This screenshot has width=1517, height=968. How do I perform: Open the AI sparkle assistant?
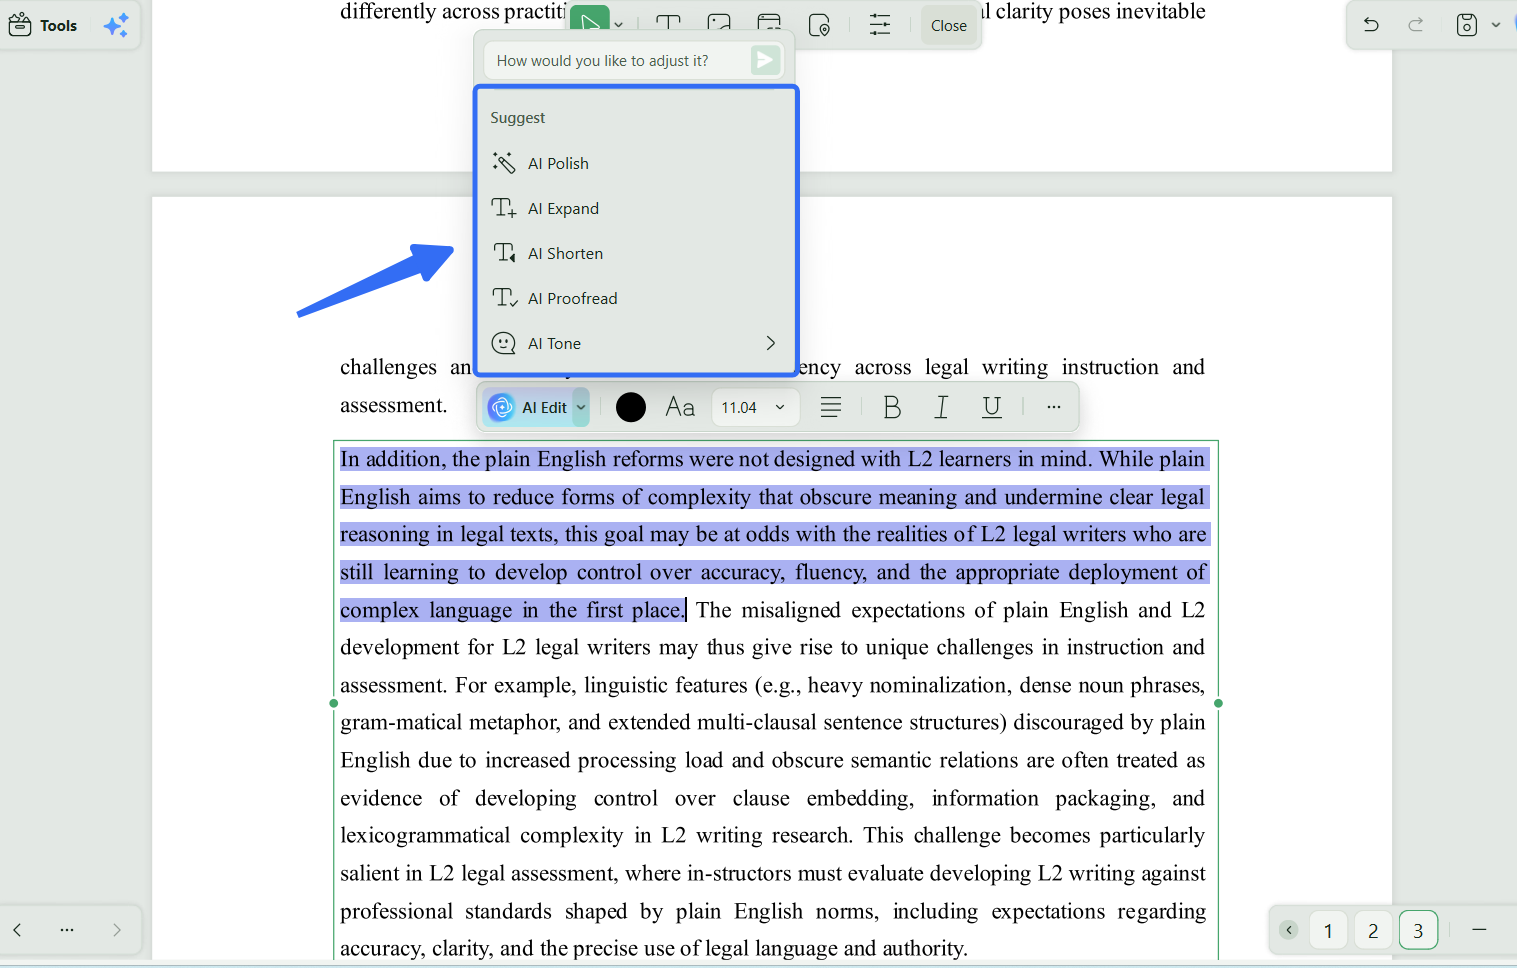point(116,25)
